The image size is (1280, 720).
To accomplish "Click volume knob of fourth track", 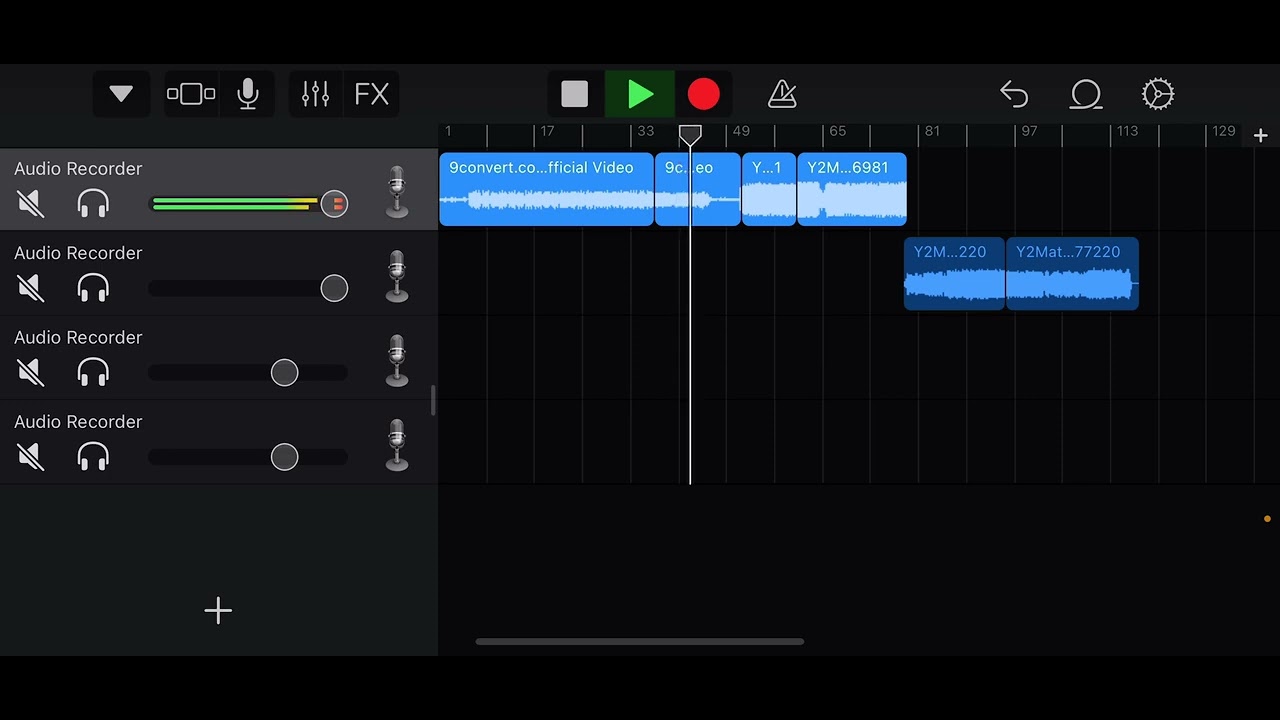I will point(285,456).
